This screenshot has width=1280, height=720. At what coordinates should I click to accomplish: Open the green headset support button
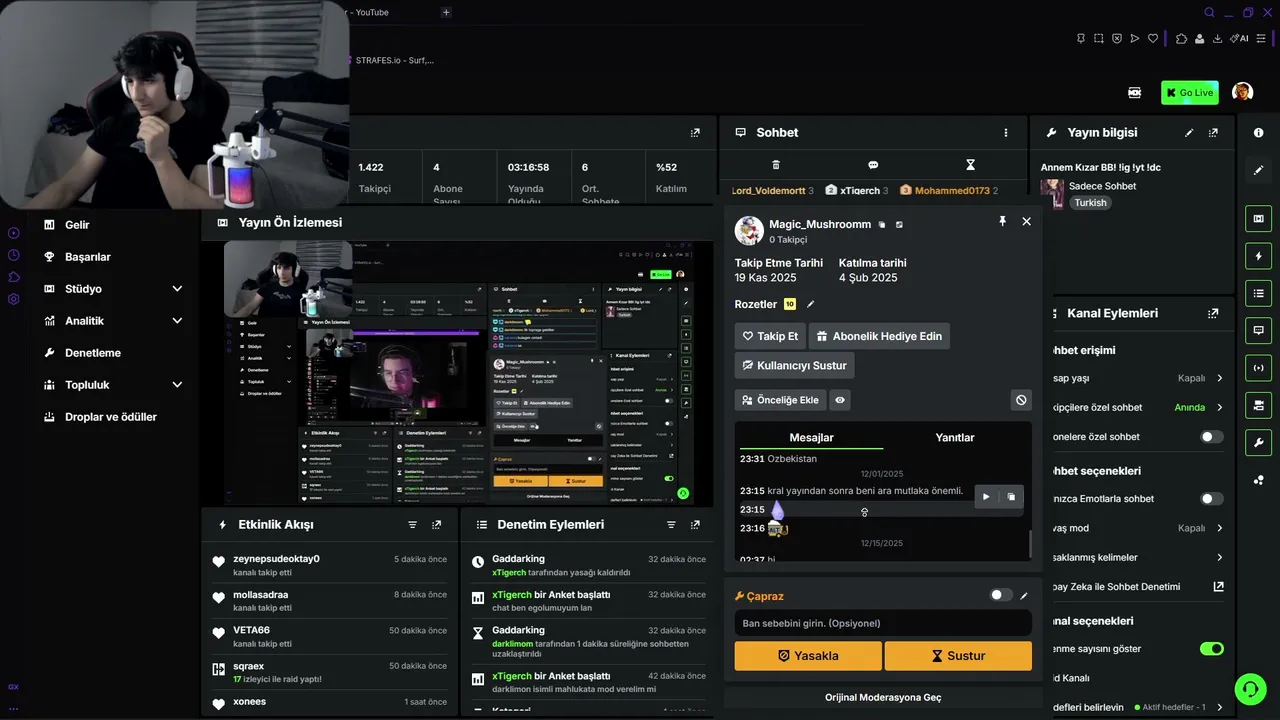click(x=1249, y=689)
